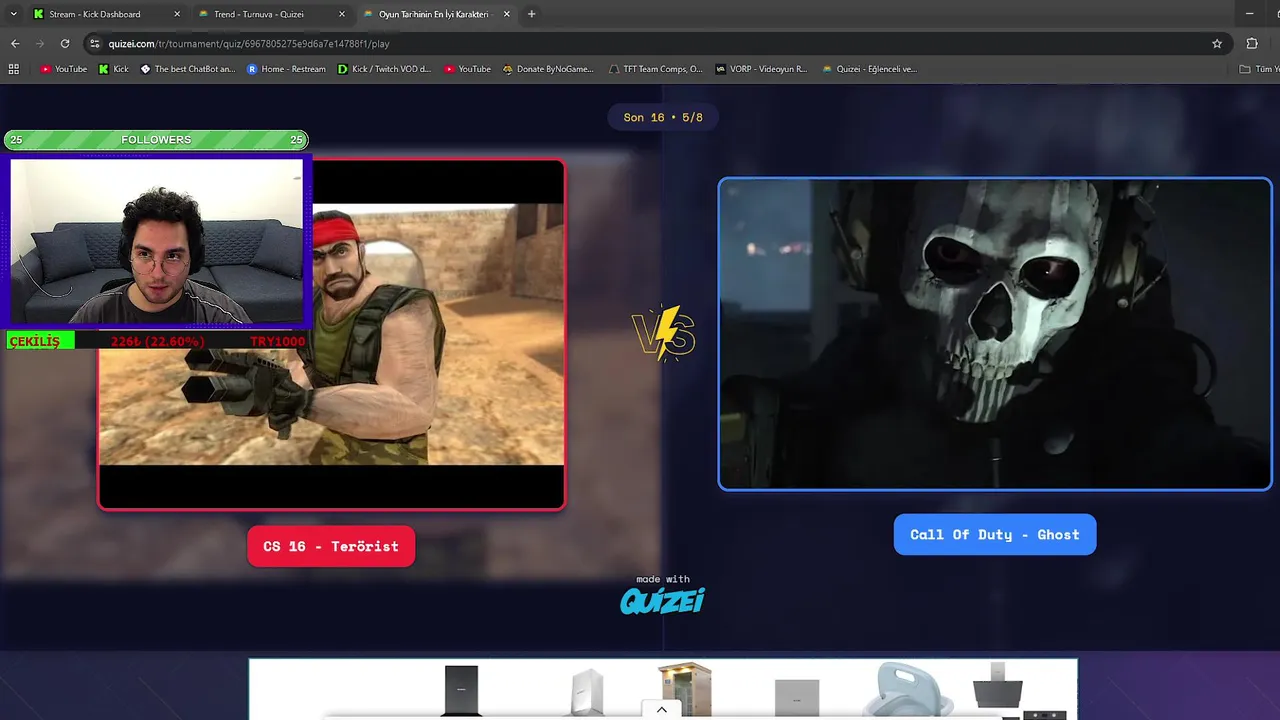Minimize the browser window
Image resolution: width=1280 pixels, height=720 pixels.
pyautogui.click(x=1250, y=14)
